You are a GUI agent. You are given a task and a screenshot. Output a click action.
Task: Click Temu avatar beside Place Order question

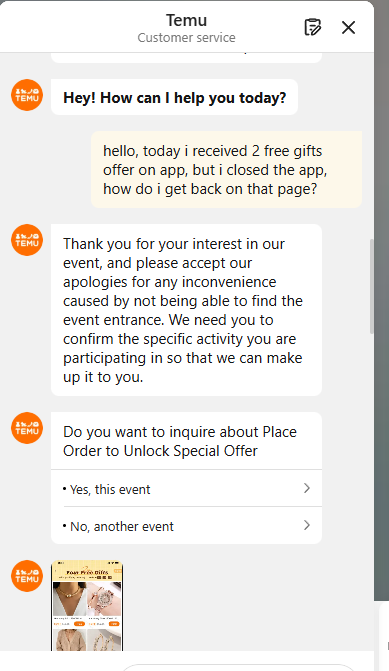pos(27,428)
